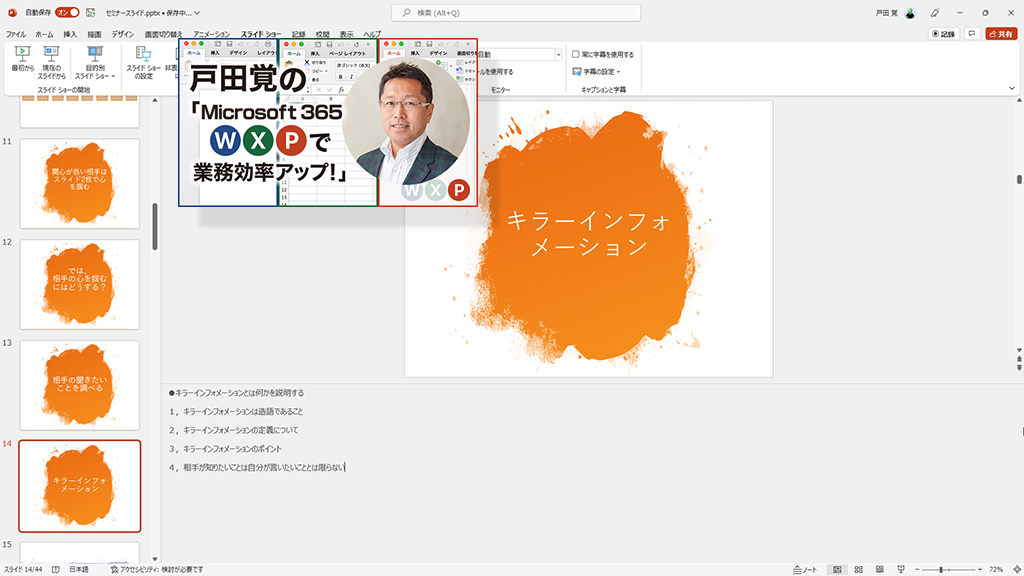The width and height of the screenshot is (1024, 576).
Task: Click the 共有 (Share) button
Action: (x=1002, y=32)
